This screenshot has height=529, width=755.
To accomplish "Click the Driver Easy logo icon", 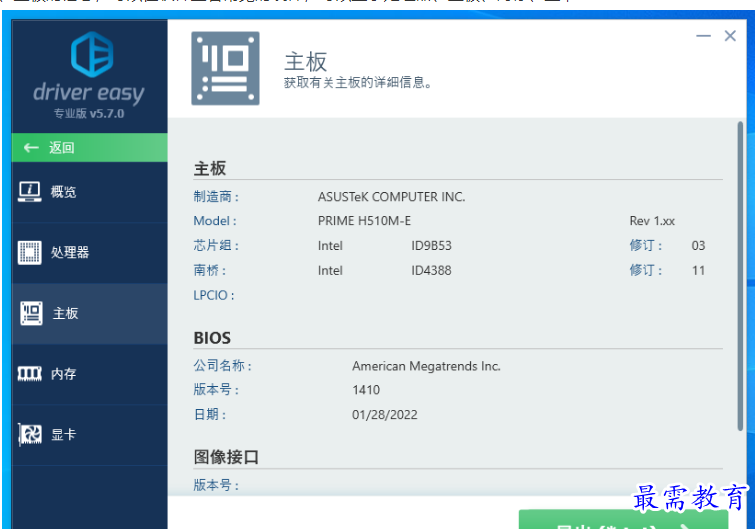I will pos(92,54).
